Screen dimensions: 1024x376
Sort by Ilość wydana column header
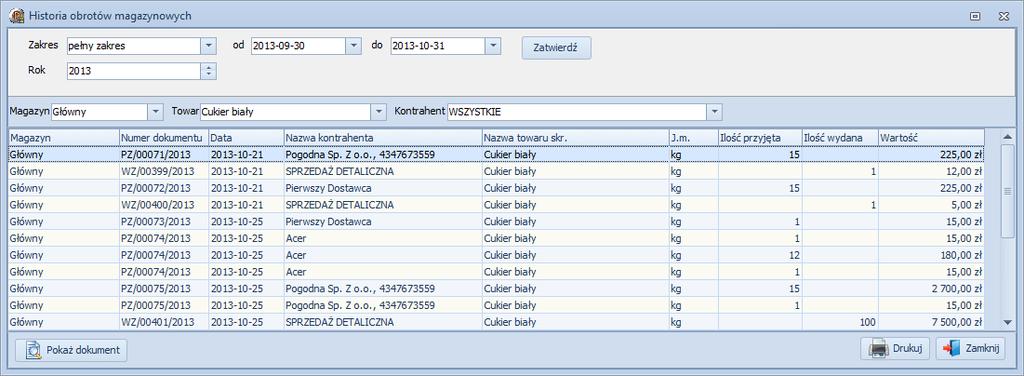(x=840, y=138)
